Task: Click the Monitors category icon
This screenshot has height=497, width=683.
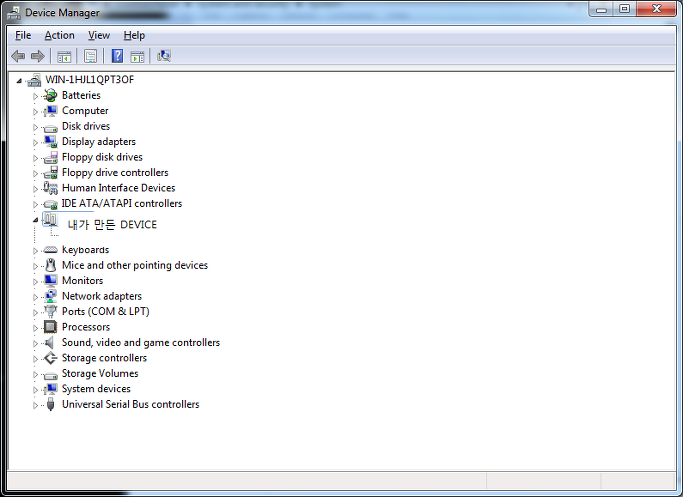Action: coord(51,281)
